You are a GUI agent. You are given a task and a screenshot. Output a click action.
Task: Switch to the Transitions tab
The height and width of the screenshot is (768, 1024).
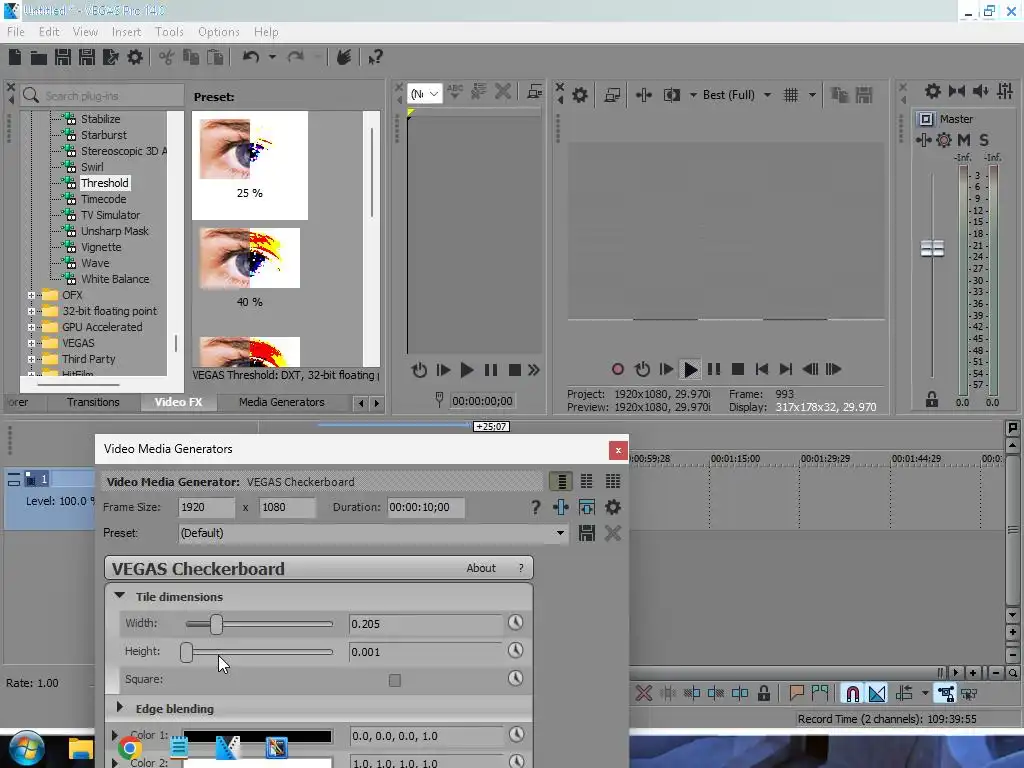(x=93, y=402)
